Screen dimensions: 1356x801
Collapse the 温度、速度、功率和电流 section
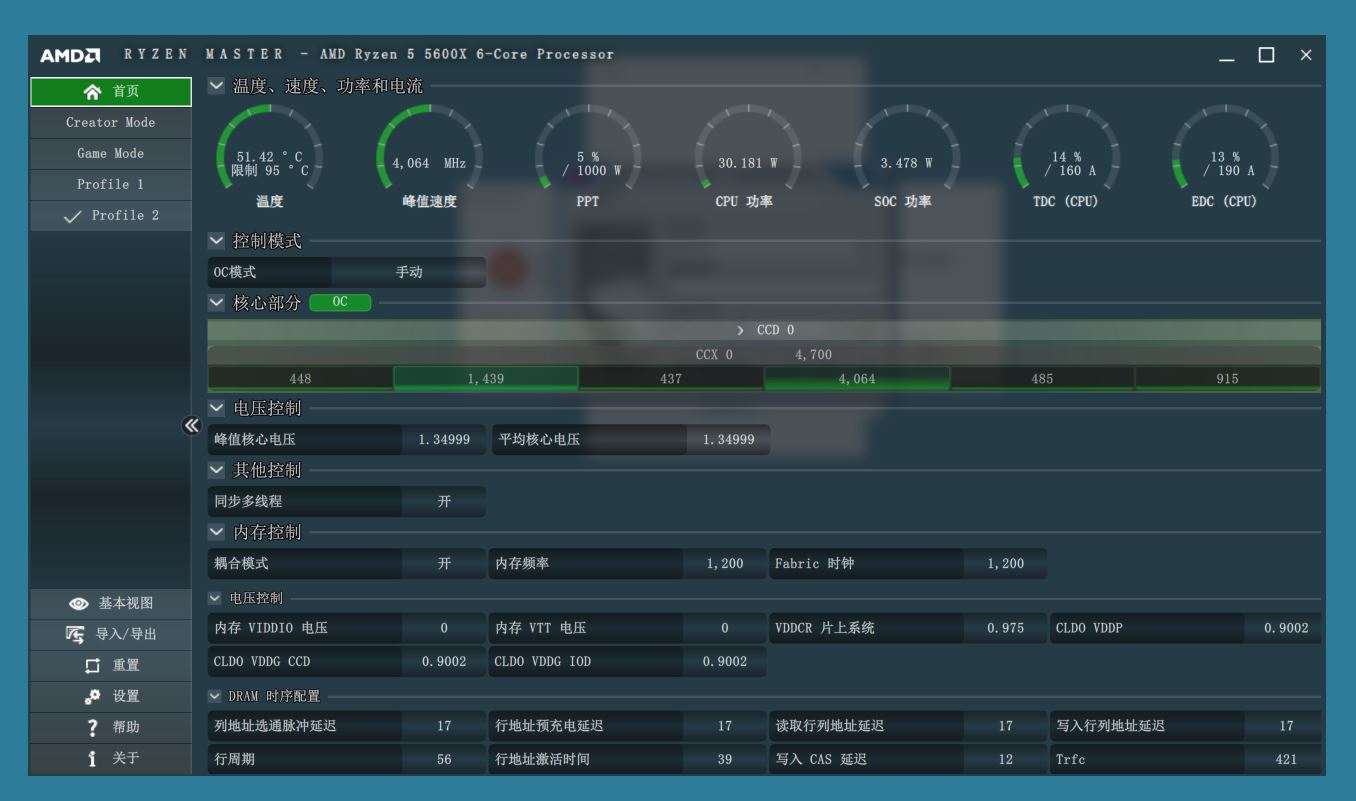217,86
